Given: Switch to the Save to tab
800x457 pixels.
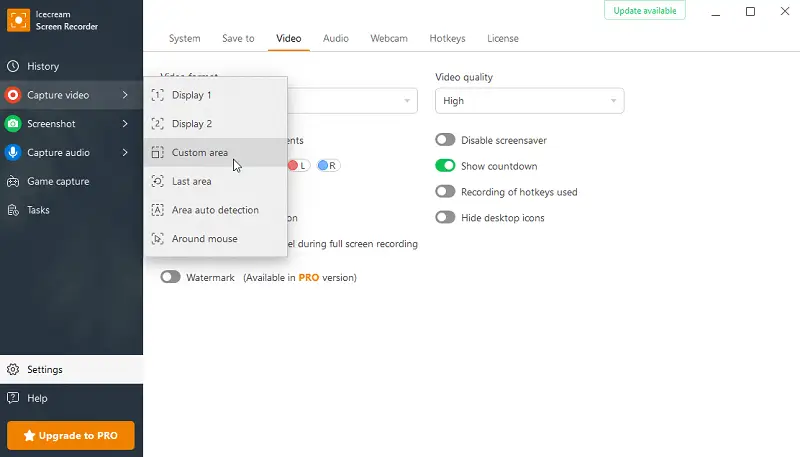Looking at the screenshot, I should [x=238, y=38].
